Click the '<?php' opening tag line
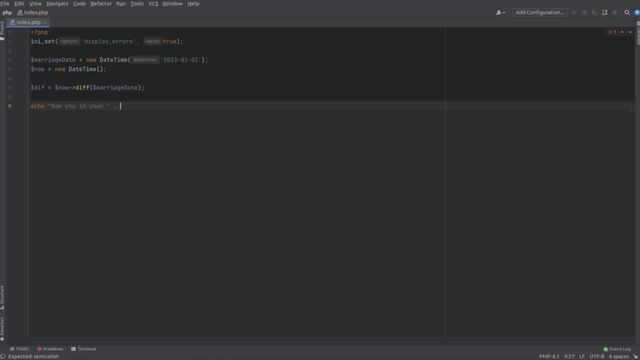This screenshot has height=360, width=640. coord(39,32)
